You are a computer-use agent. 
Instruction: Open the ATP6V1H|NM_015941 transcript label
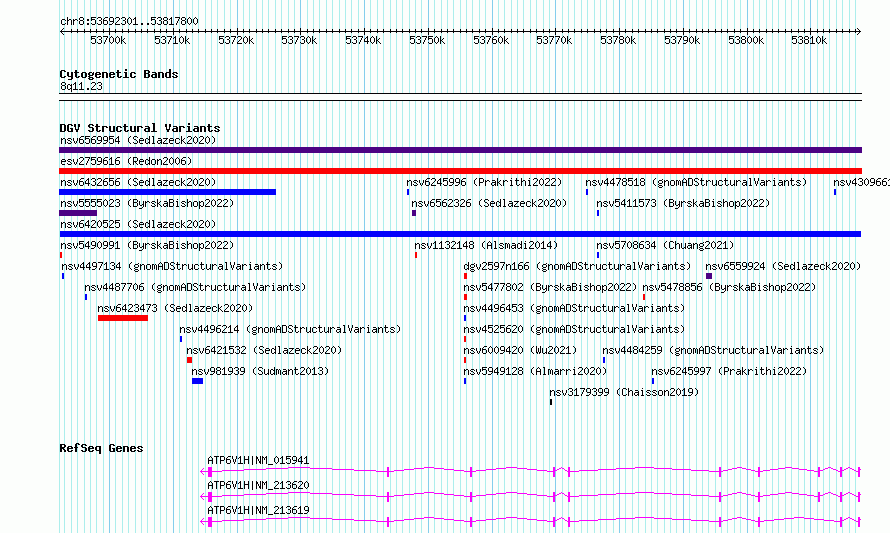[x=258, y=460]
